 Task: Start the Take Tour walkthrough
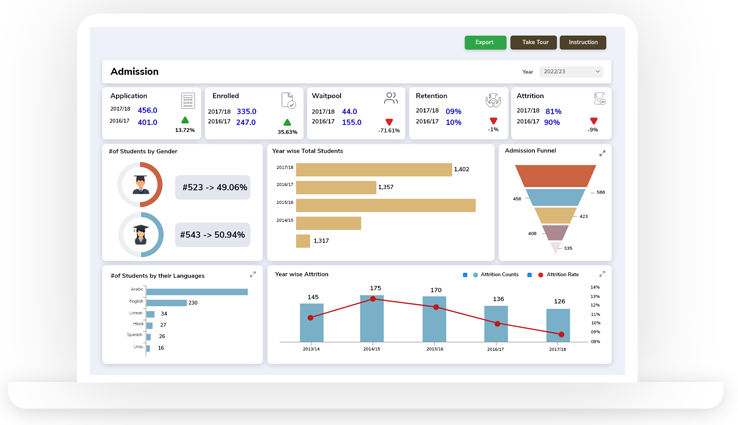tap(533, 42)
